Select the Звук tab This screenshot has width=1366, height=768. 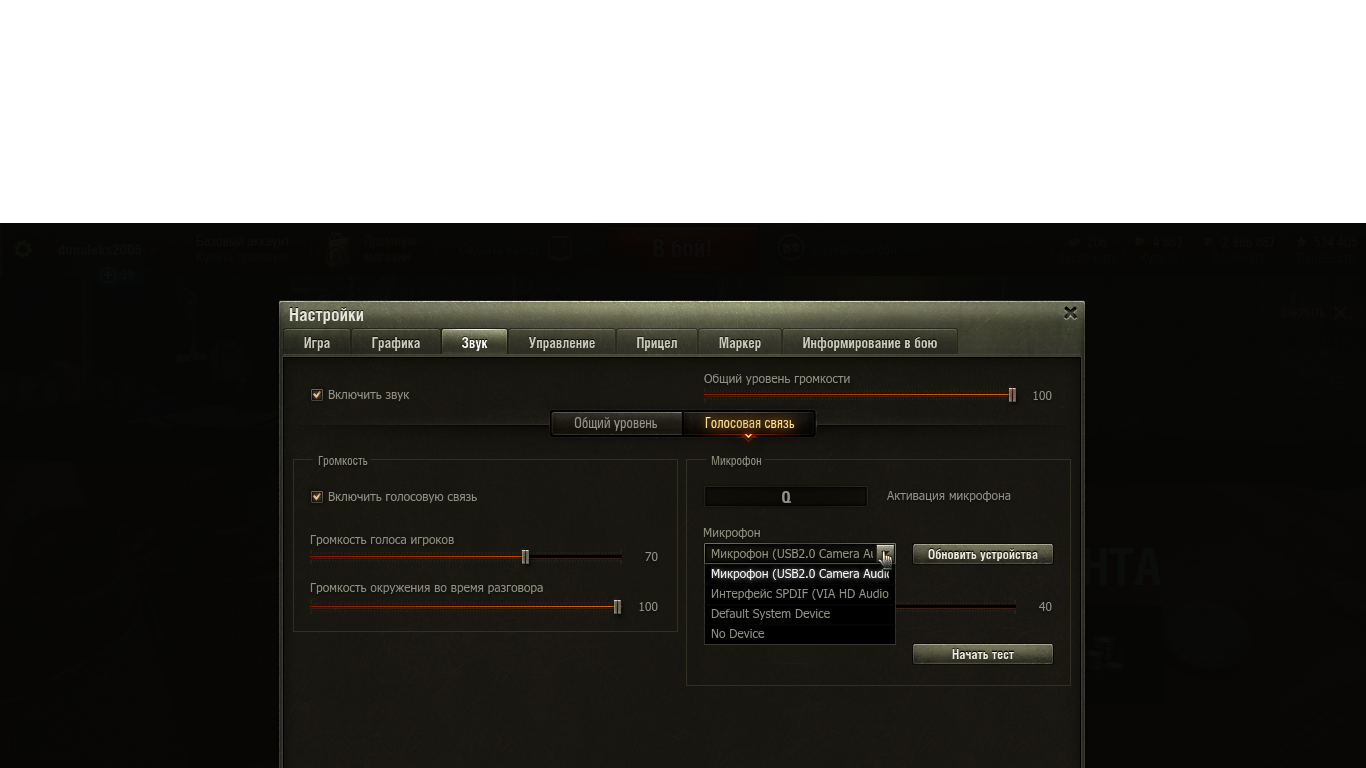[x=475, y=343]
